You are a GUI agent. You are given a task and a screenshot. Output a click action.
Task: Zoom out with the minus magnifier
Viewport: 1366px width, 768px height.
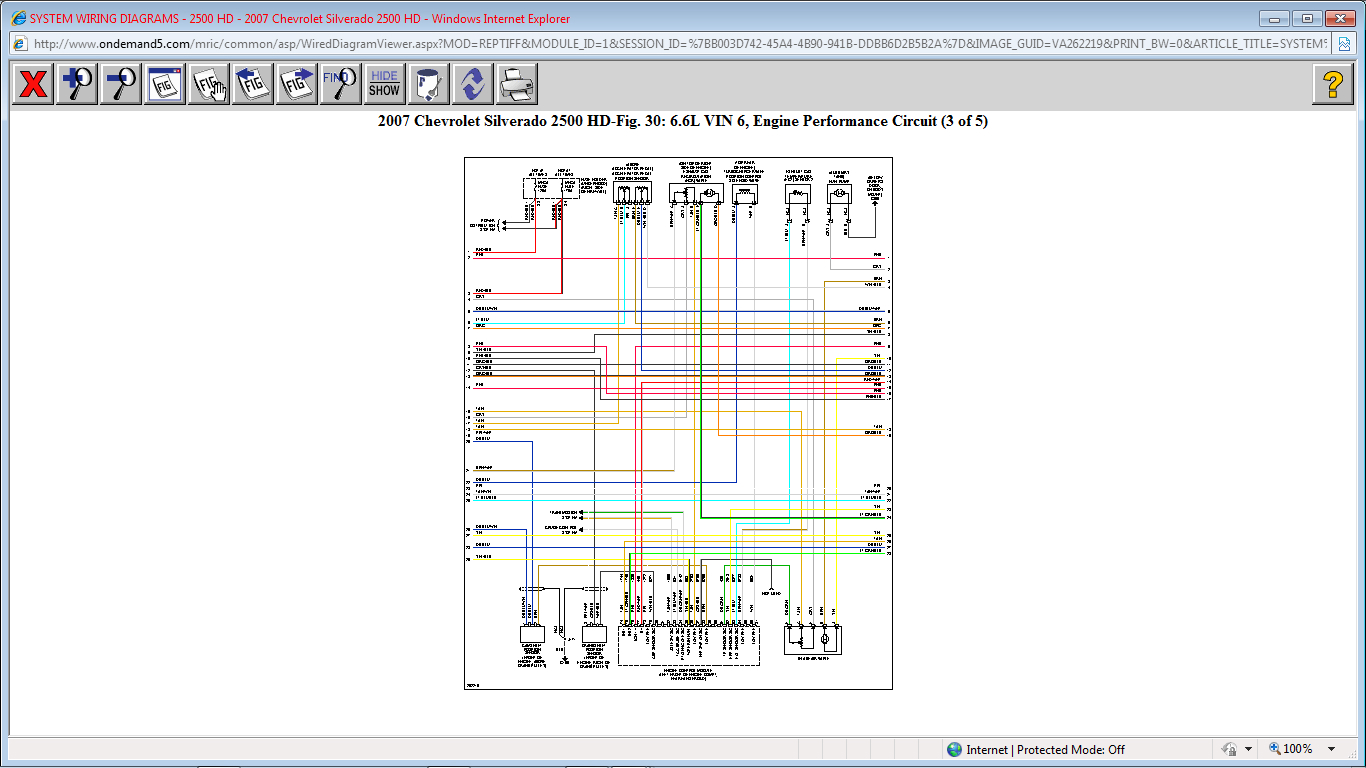pos(121,84)
